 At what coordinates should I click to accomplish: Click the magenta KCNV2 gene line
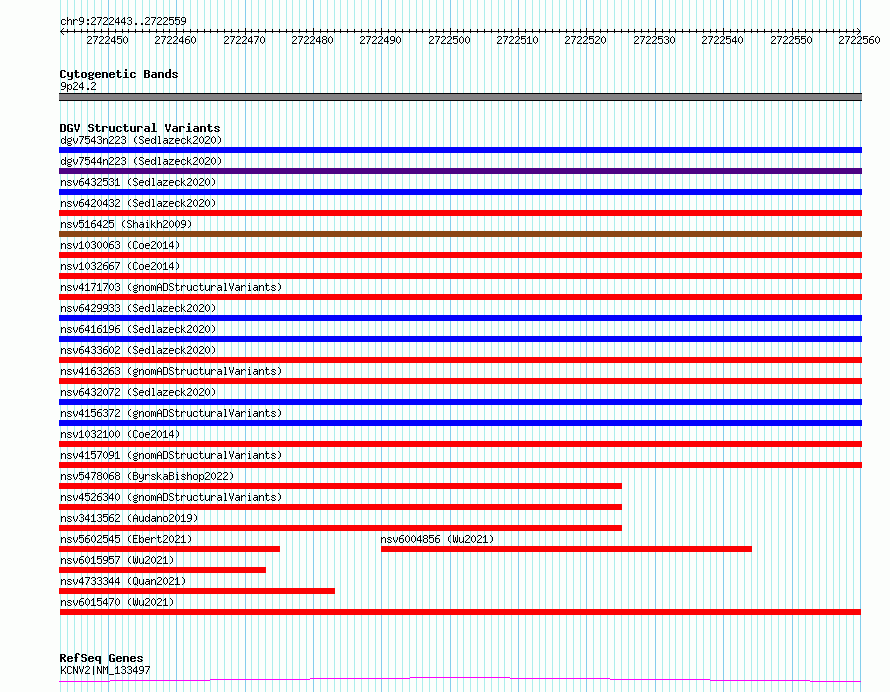pos(460,680)
